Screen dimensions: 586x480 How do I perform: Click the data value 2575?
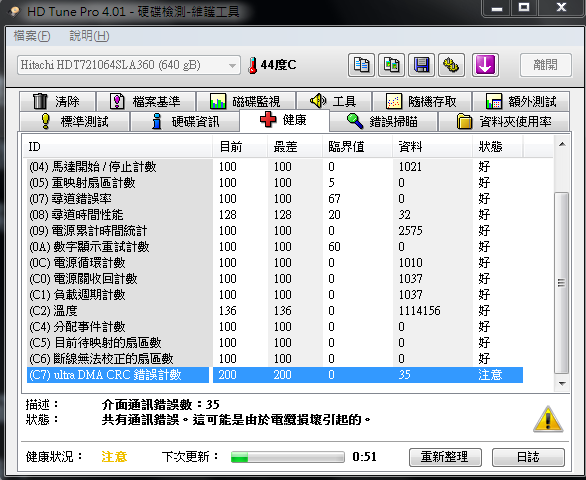click(410, 231)
